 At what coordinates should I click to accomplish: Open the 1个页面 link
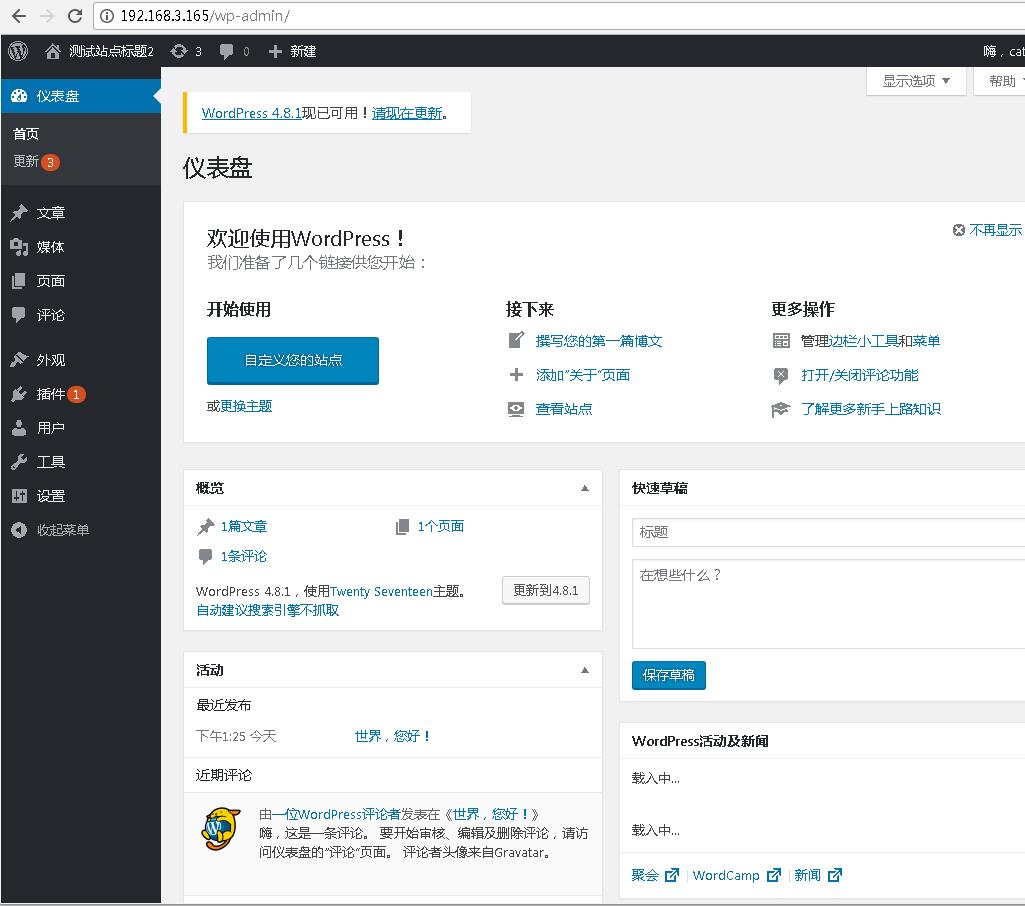point(441,526)
